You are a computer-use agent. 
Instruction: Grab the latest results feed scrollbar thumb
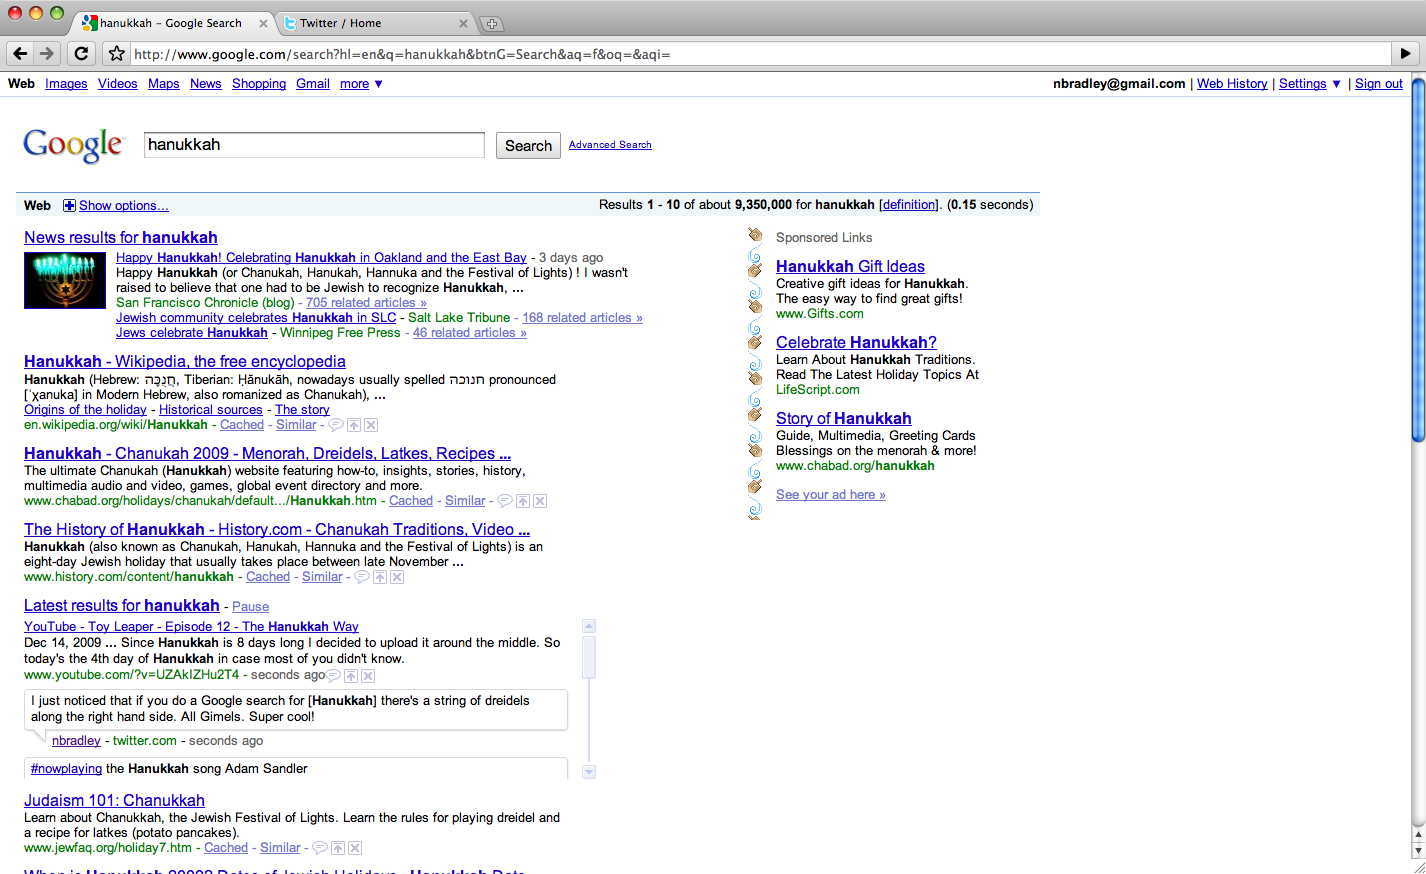[x=589, y=657]
